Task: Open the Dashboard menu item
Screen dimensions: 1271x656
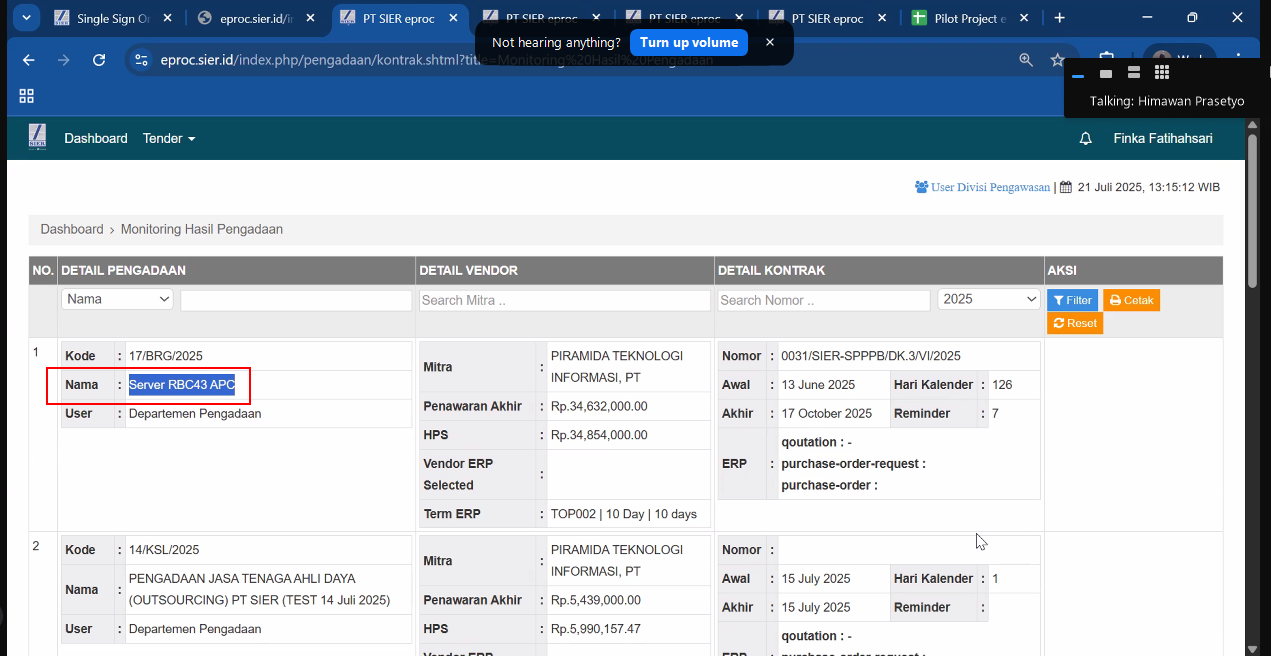Action: (x=96, y=139)
